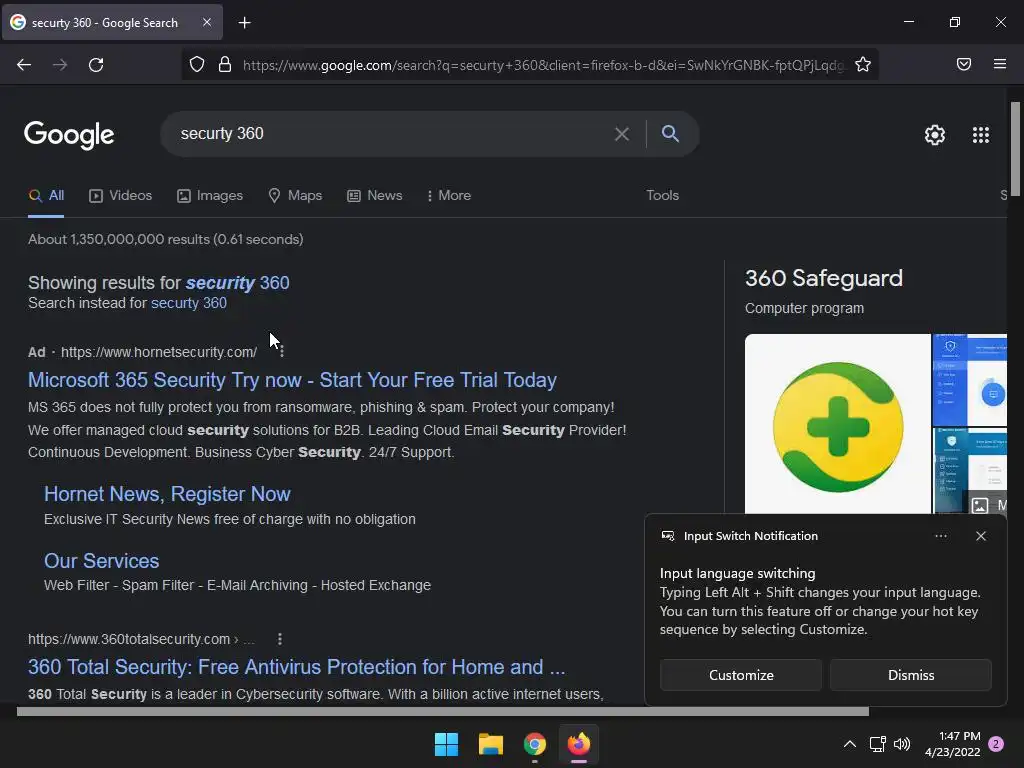Select the All search tab
The image size is (1024, 768).
point(46,195)
